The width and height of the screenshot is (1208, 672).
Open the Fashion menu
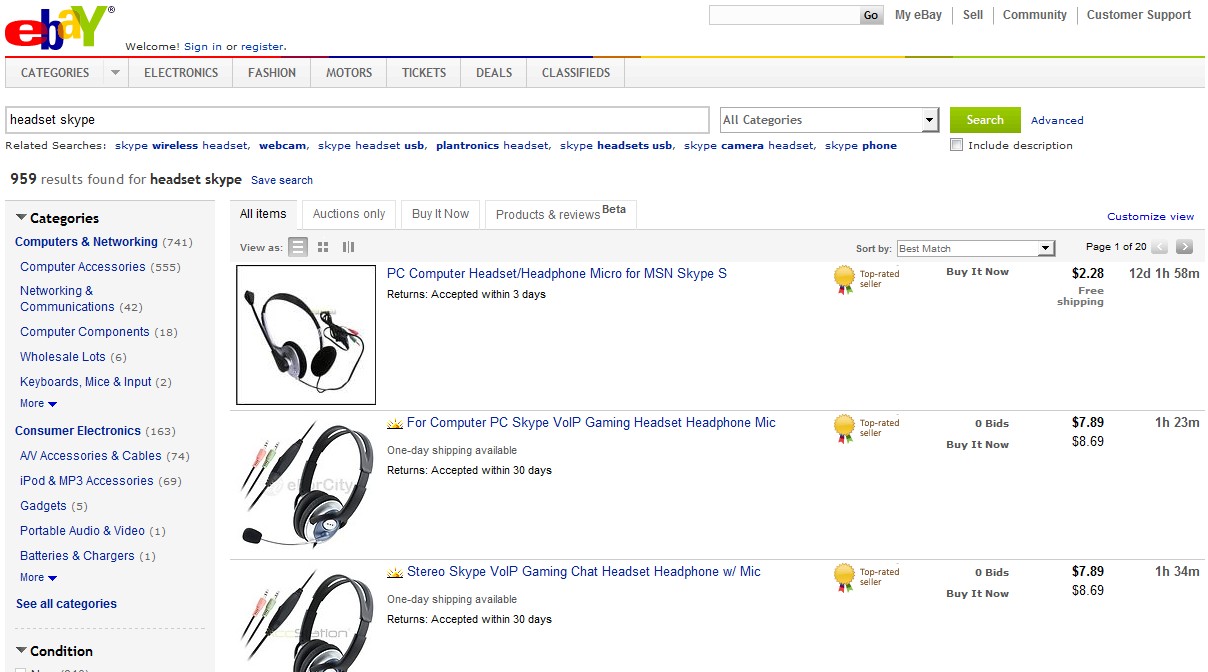(272, 73)
